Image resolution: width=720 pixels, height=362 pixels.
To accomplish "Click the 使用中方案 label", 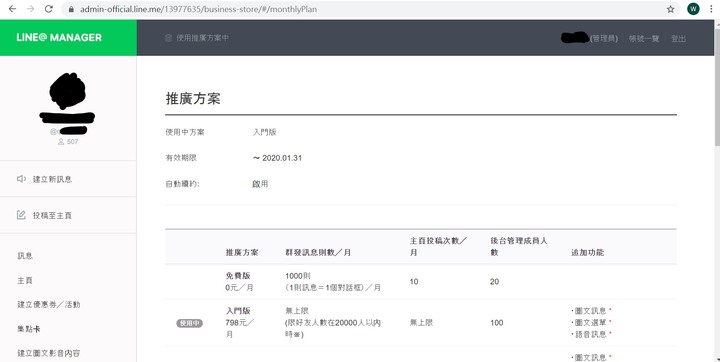I will [185, 132].
